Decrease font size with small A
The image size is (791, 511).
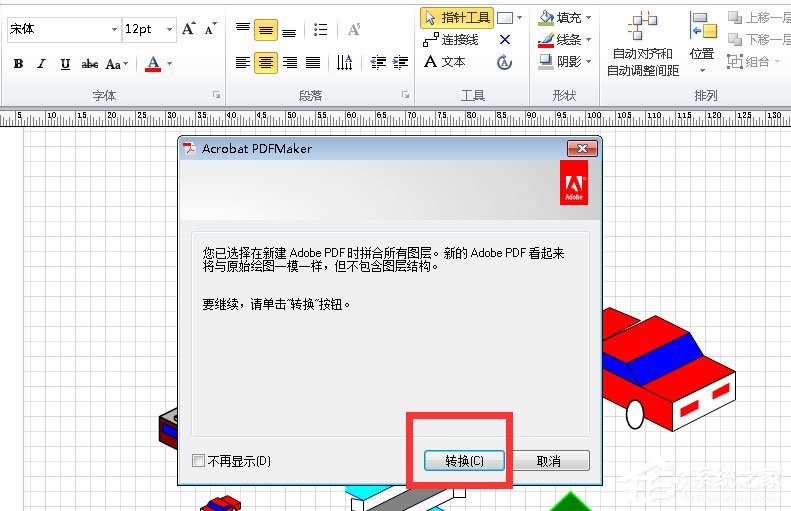point(211,29)
